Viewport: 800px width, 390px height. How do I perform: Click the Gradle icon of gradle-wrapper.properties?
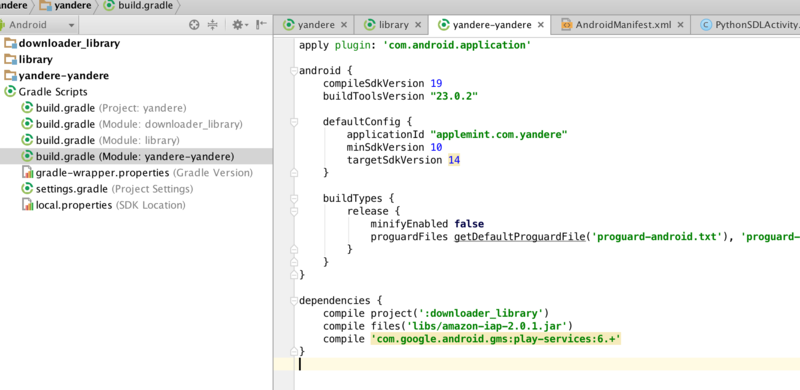28,173
